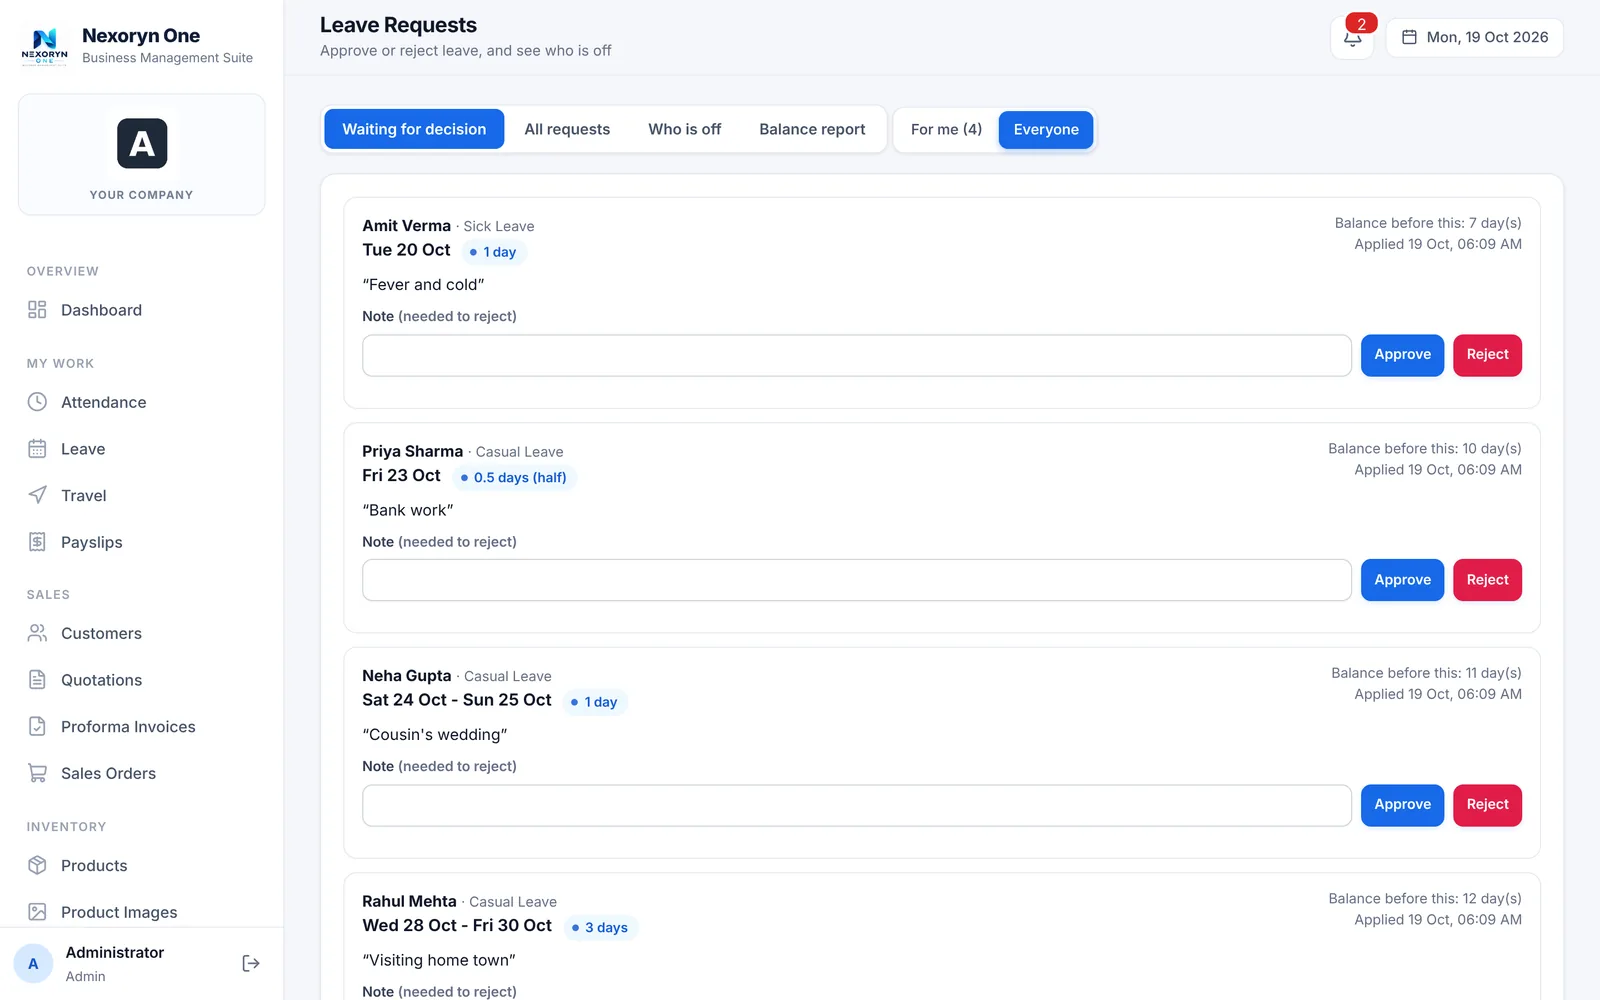Screen dimensions: 1600x1000
Task: Go to Quotations in the sidebar
Action: [142, 680]
